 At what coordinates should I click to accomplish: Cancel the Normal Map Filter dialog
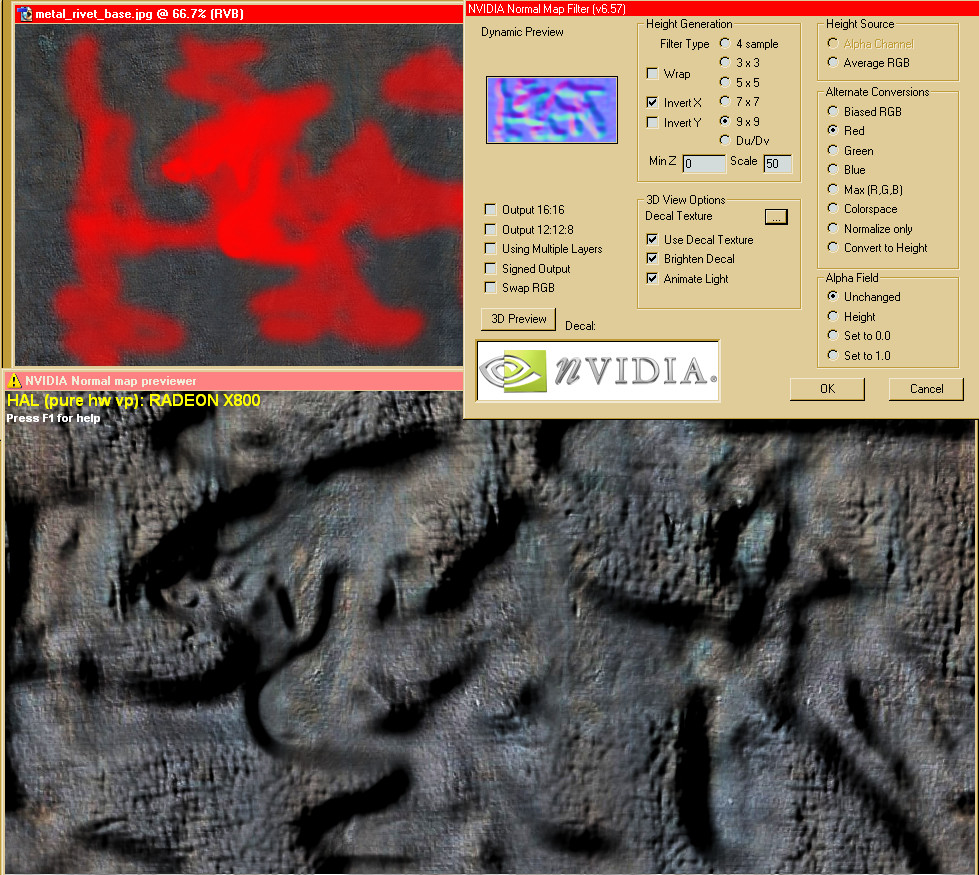click(x=926, y=389)
